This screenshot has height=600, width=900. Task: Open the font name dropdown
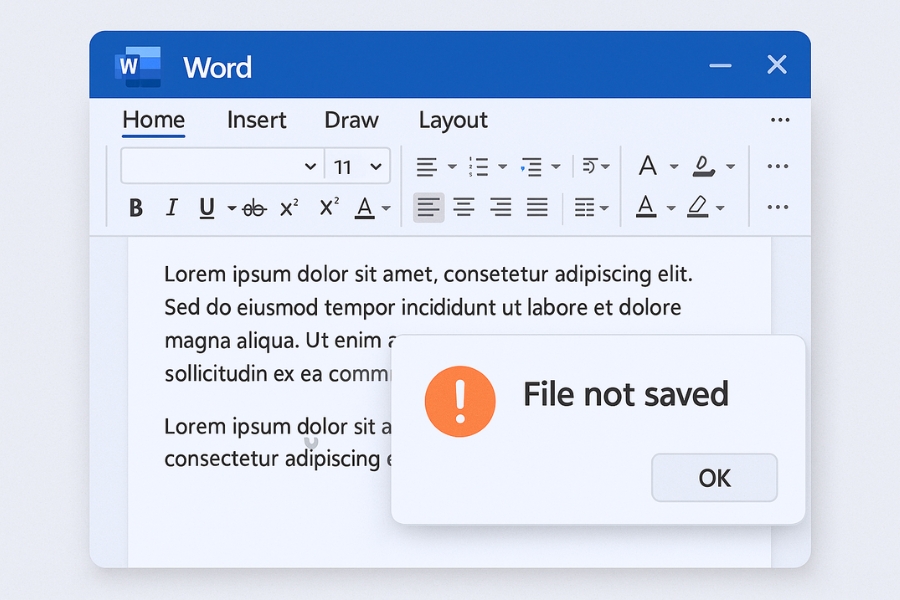coord(309,166)
